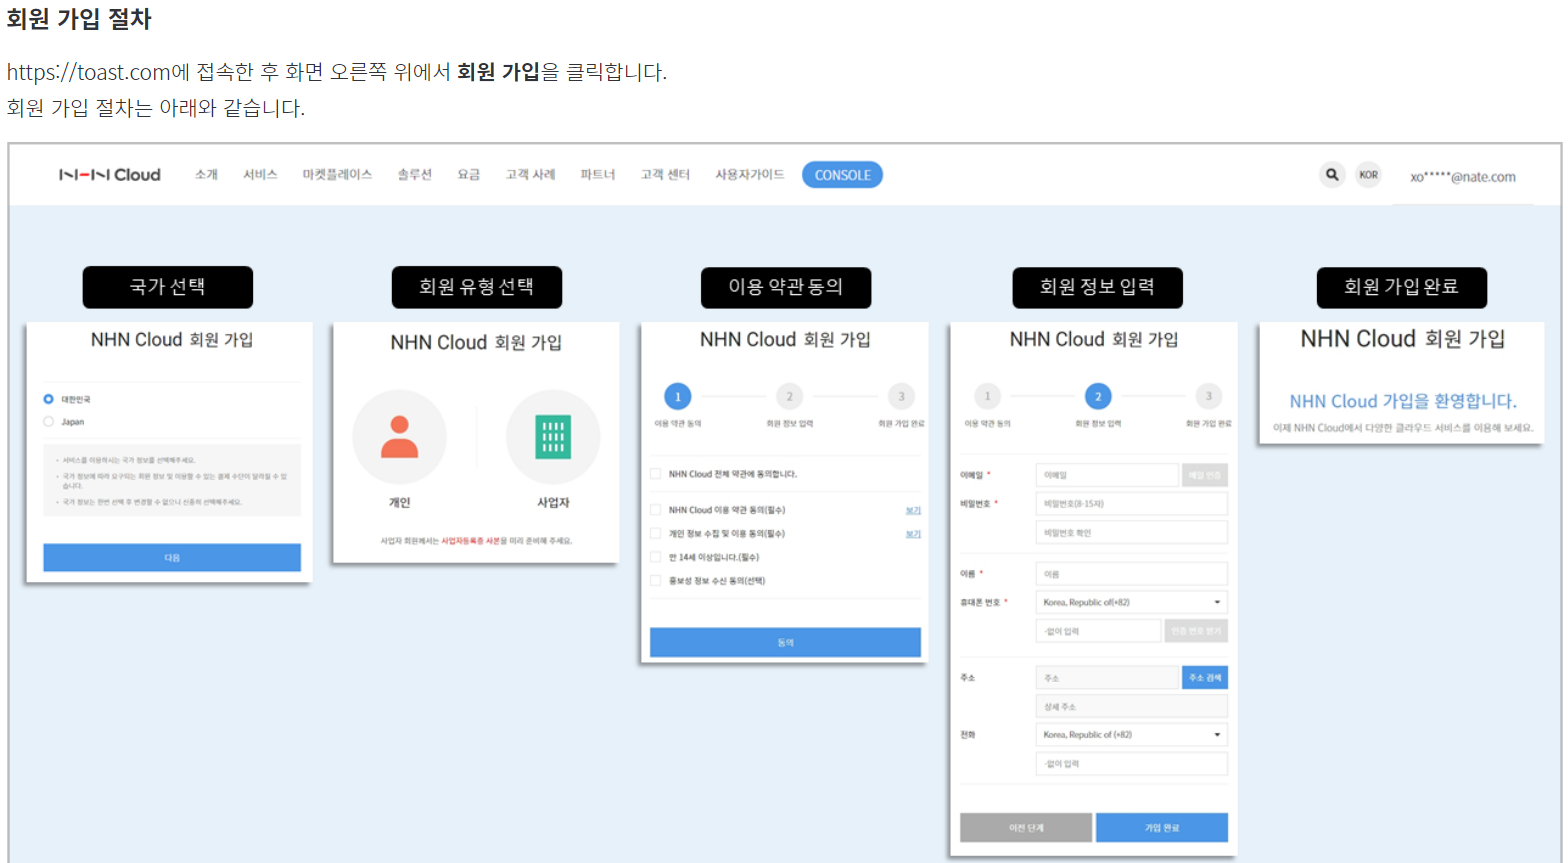Image resolution: width=1568 pixels, height=863 pixels.
Task: Click 보기 link beside 이용 약관 동의
Action: 913,510
